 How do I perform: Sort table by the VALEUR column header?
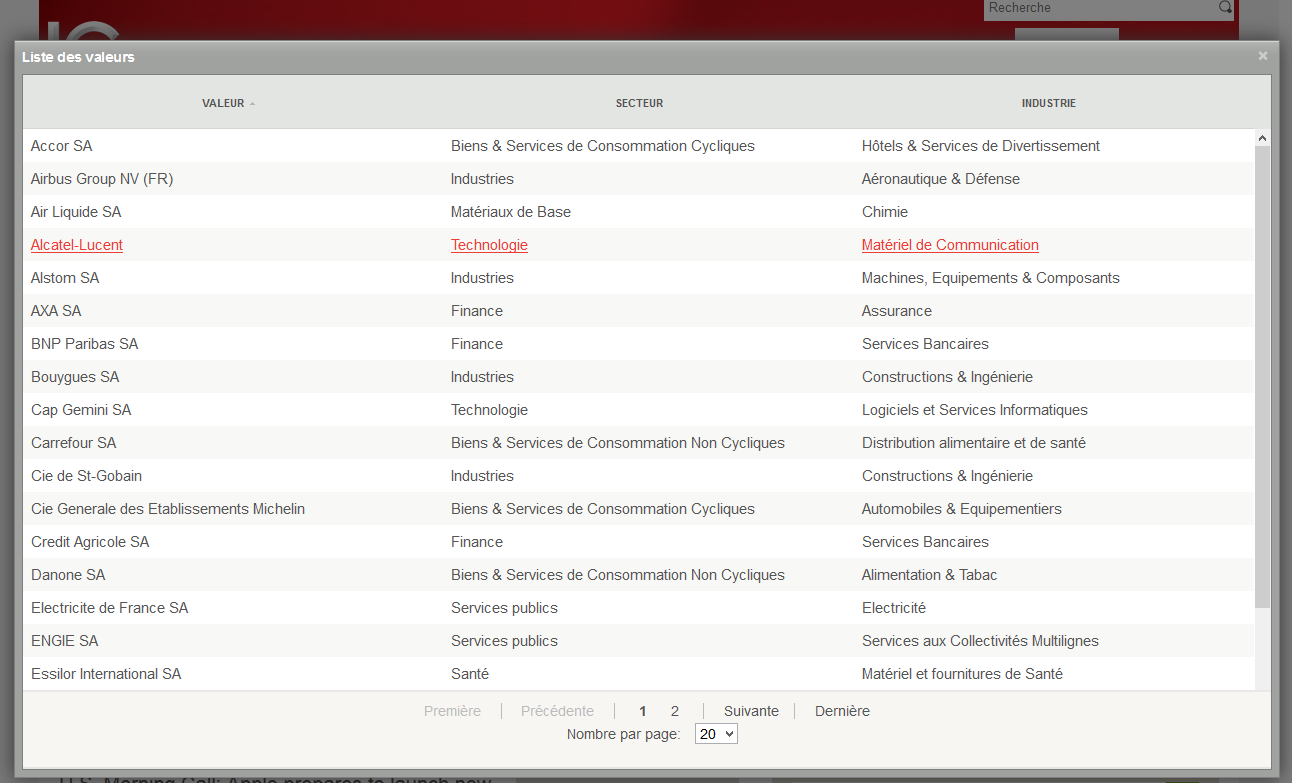click(223, 103)
